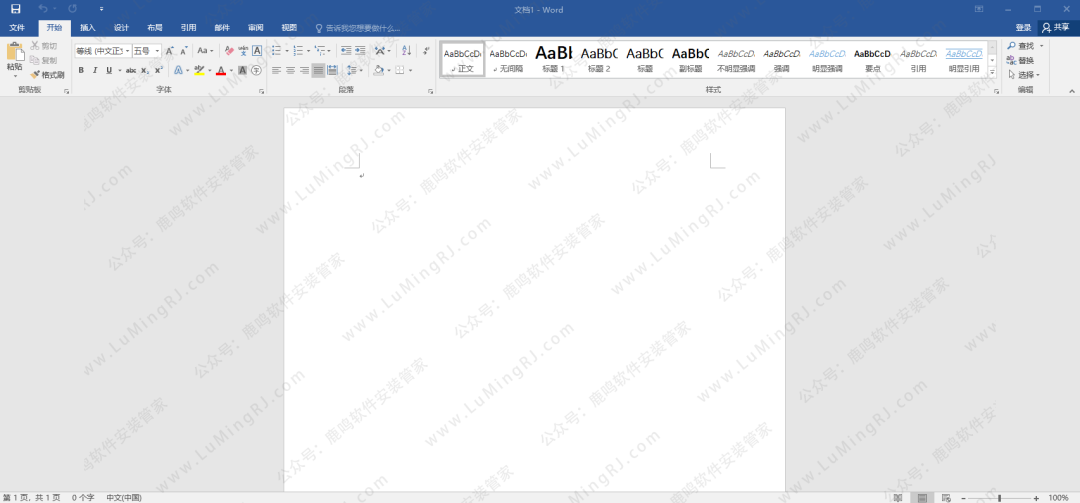Viewport: 1080px width, 503px height.
Task: Open the 文件 (File) menu
Action: pyautogui.click(x=17, y=28)
